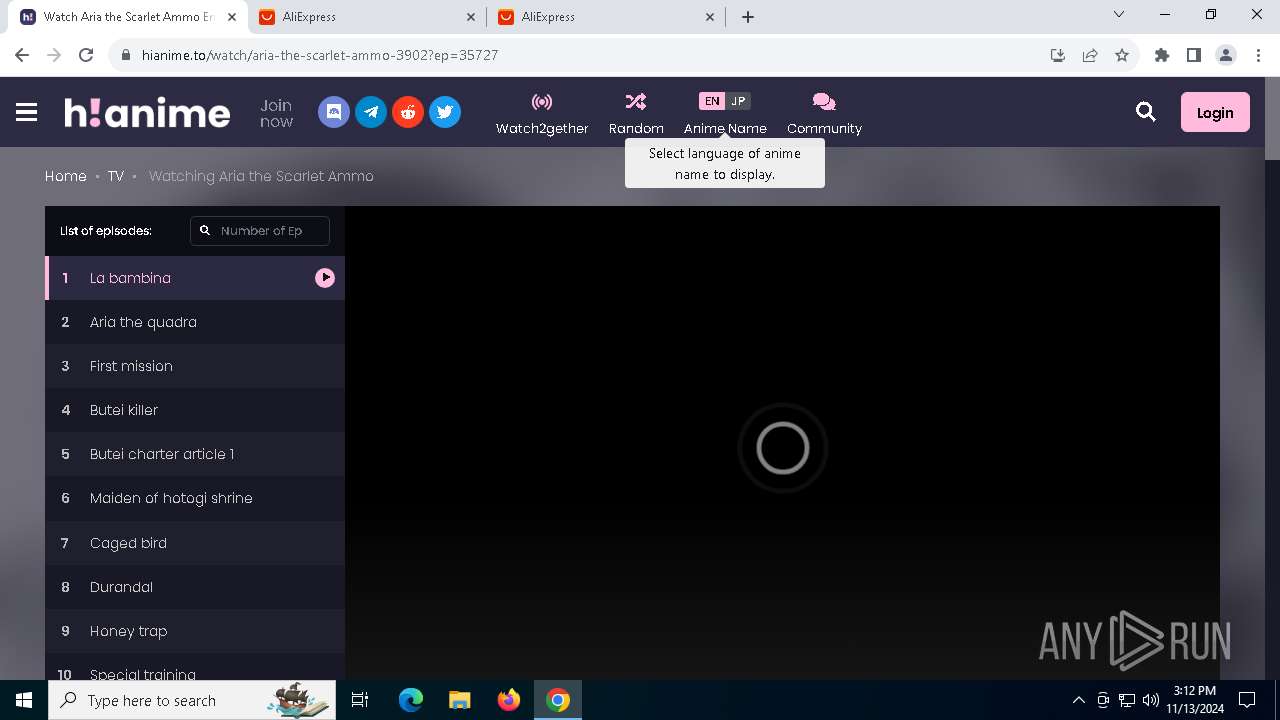Open the browser extensions menu
This screenshot has height=720, width=1280.
[x=1162, y=55]
